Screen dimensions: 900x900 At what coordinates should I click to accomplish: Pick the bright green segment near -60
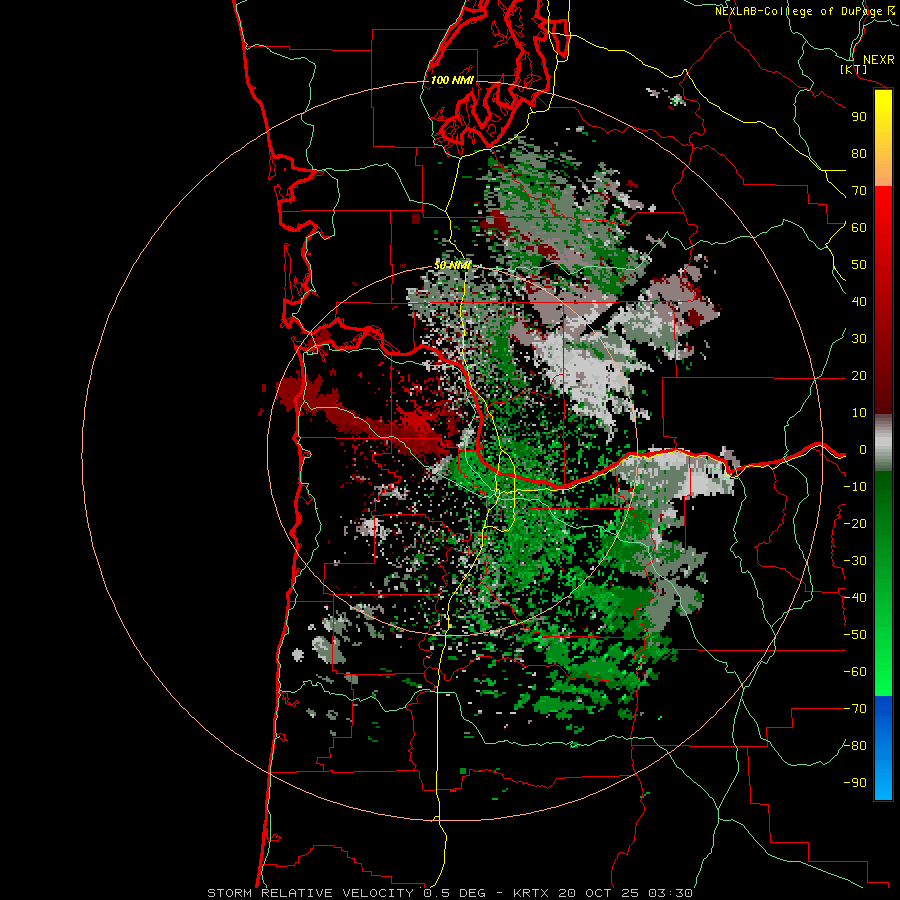(883, 674)
